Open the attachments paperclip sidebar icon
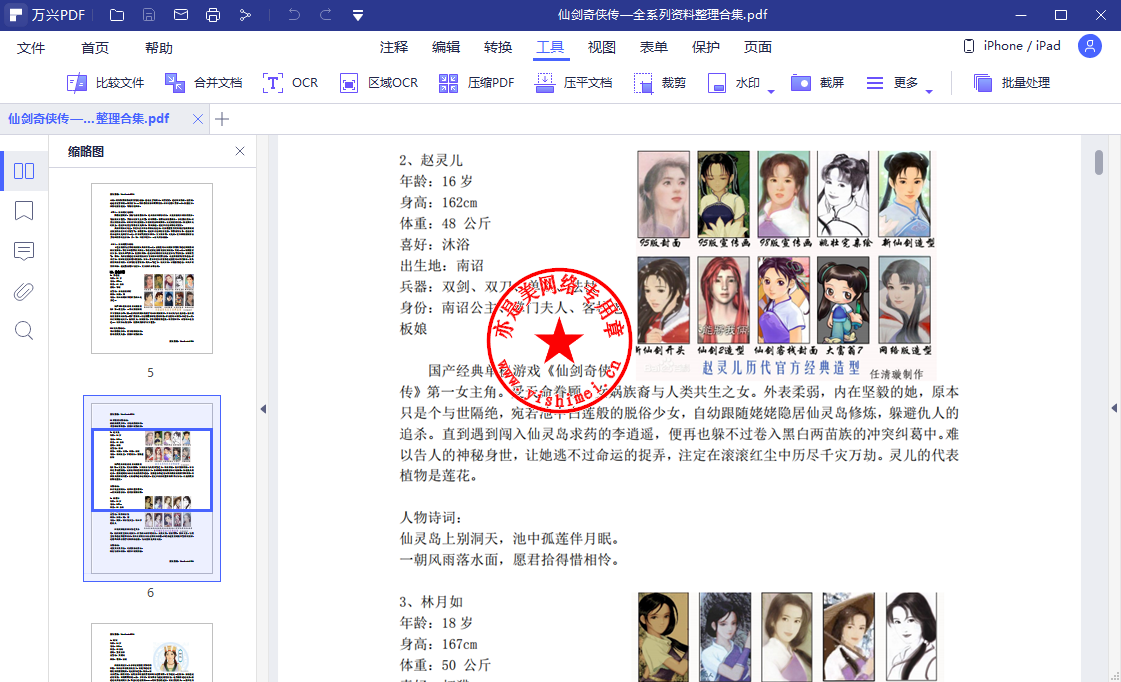This screenshot has height=682, width=1121. [24, 291]
